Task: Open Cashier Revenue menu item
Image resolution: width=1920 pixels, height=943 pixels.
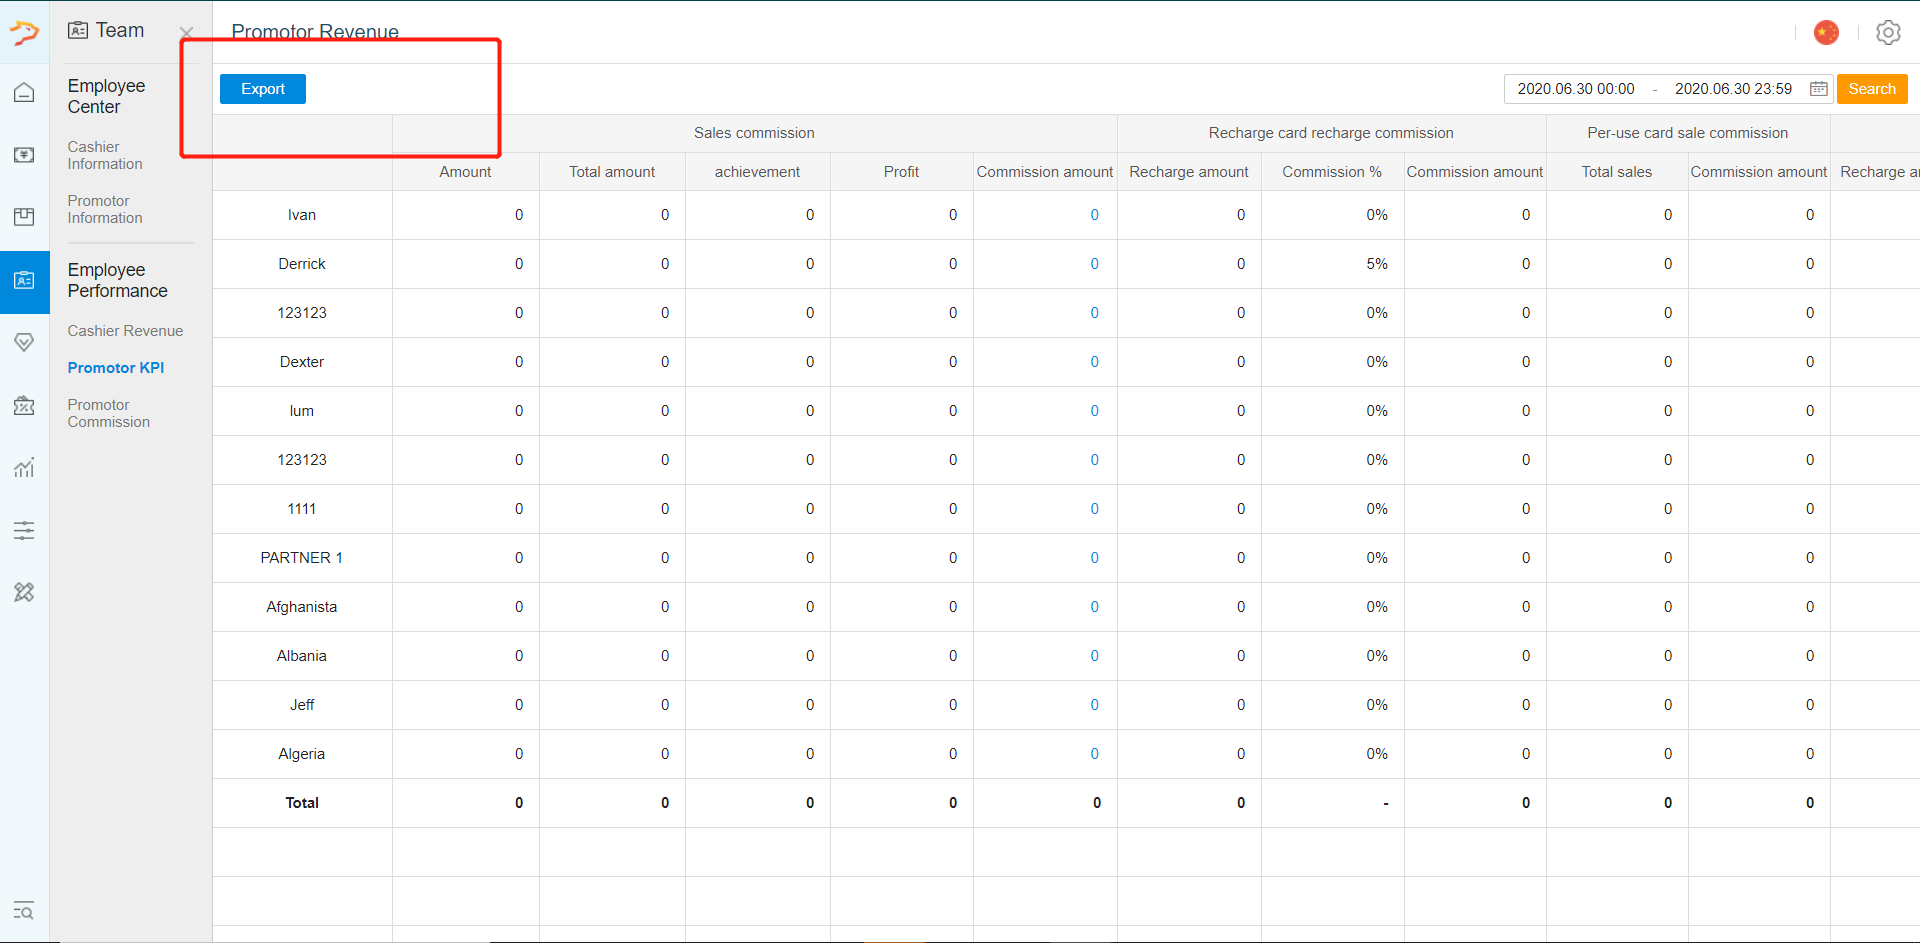Action: (x=125, y=331)
